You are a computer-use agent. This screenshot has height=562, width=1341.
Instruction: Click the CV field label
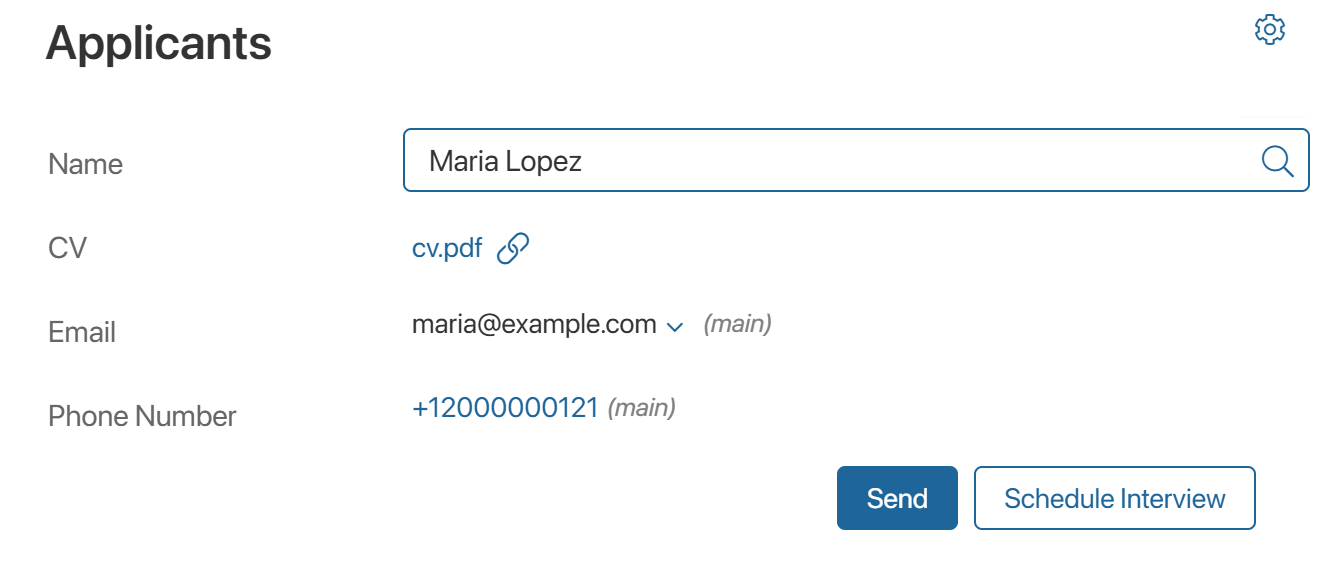point(67,248)
